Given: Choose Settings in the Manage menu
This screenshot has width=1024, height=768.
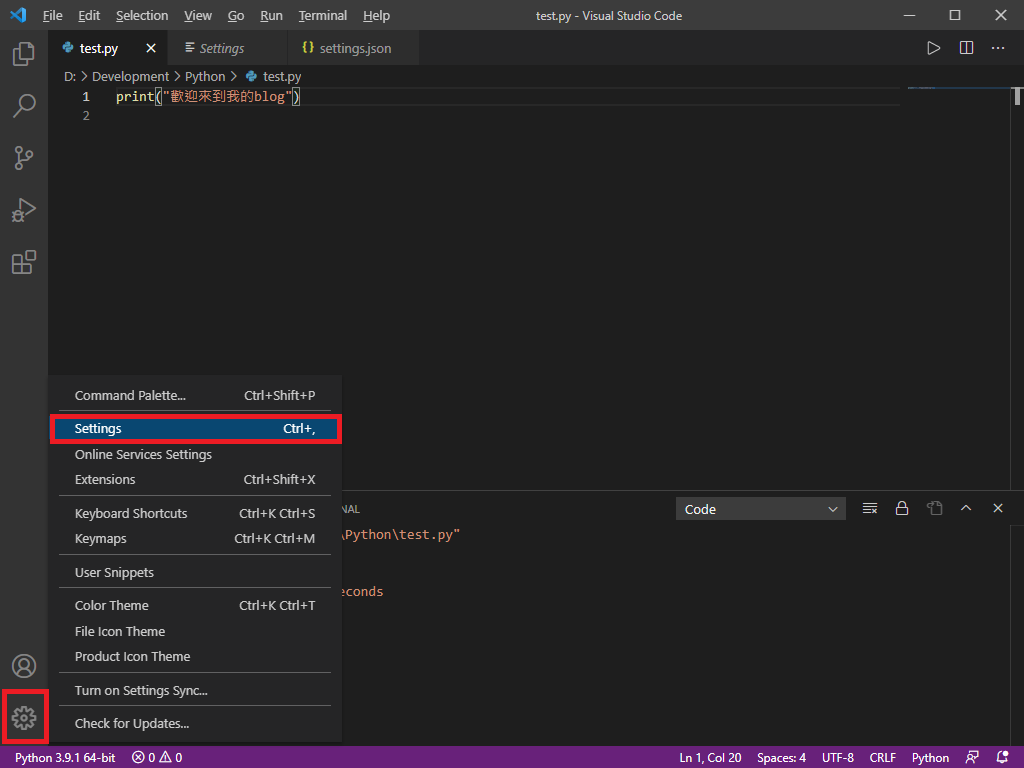Looking at the screenshot, I should [x=195, y=429].
